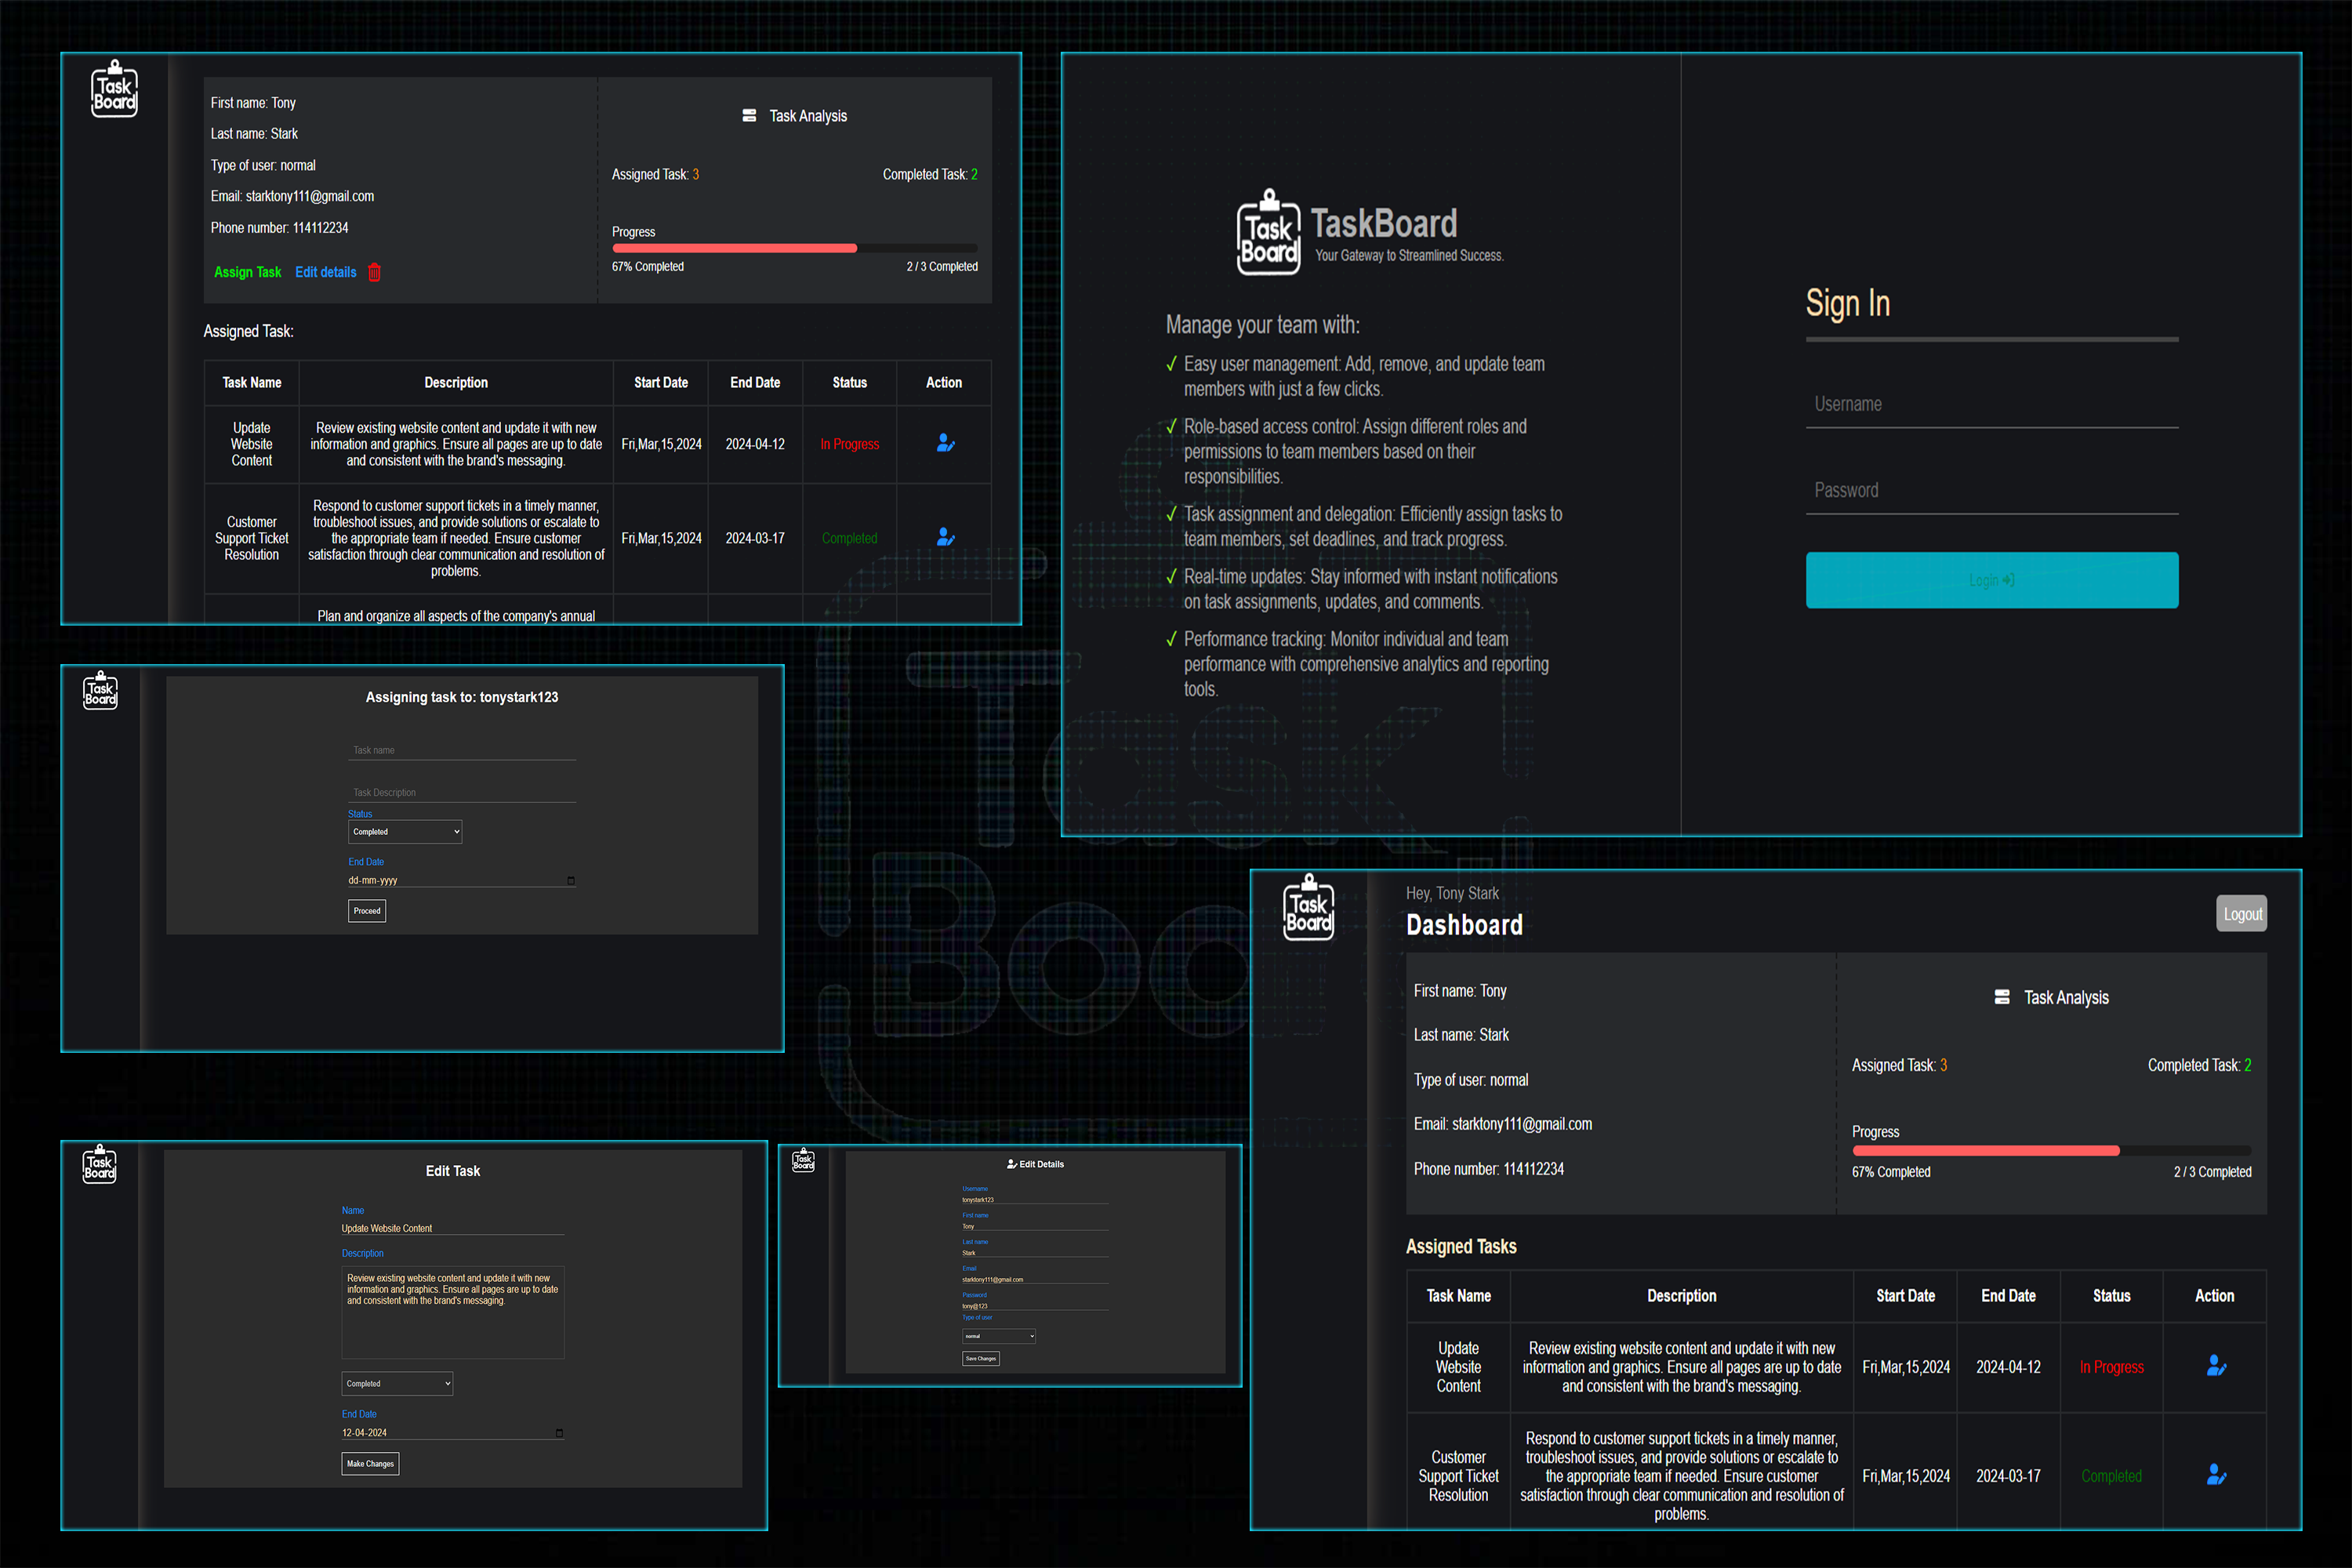The width and height of the screenshot is (2352, 1568).
Task: Click the Proceed button in the Assigning task form
Action: 367,911
